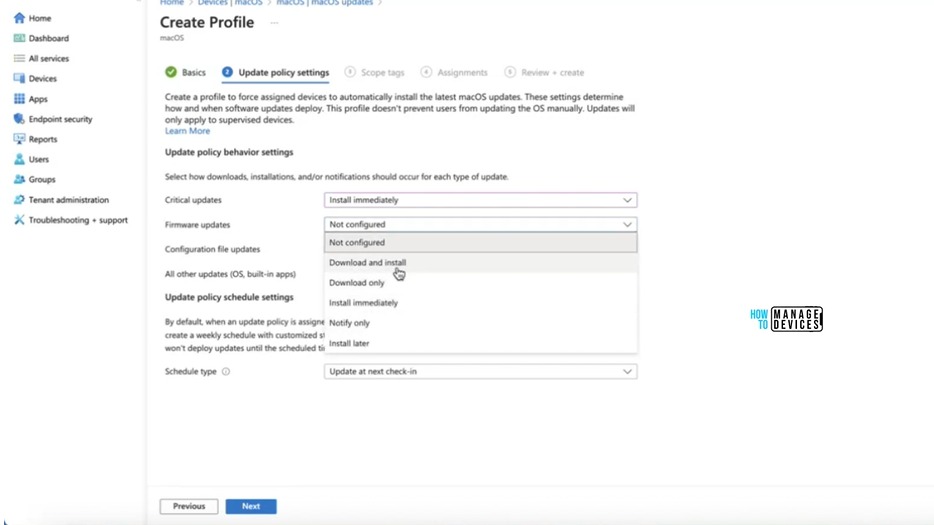Click the Troubleshooting + support wrench icon
The width and height of the screenshot is (934, 525).
(19, 220)
